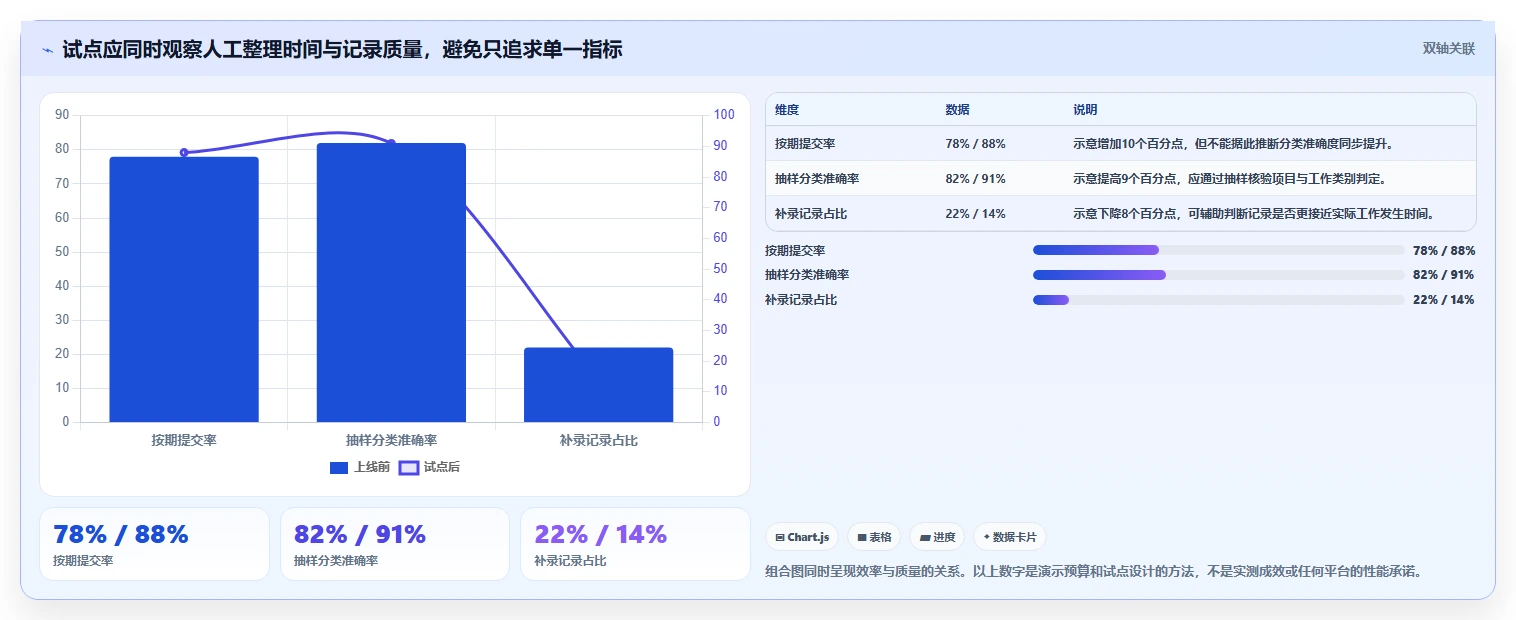This screenshot has height=620, width=1516.
Task: Select the 按期提交率 bar in the chart
Action: [x=184, y=289]
